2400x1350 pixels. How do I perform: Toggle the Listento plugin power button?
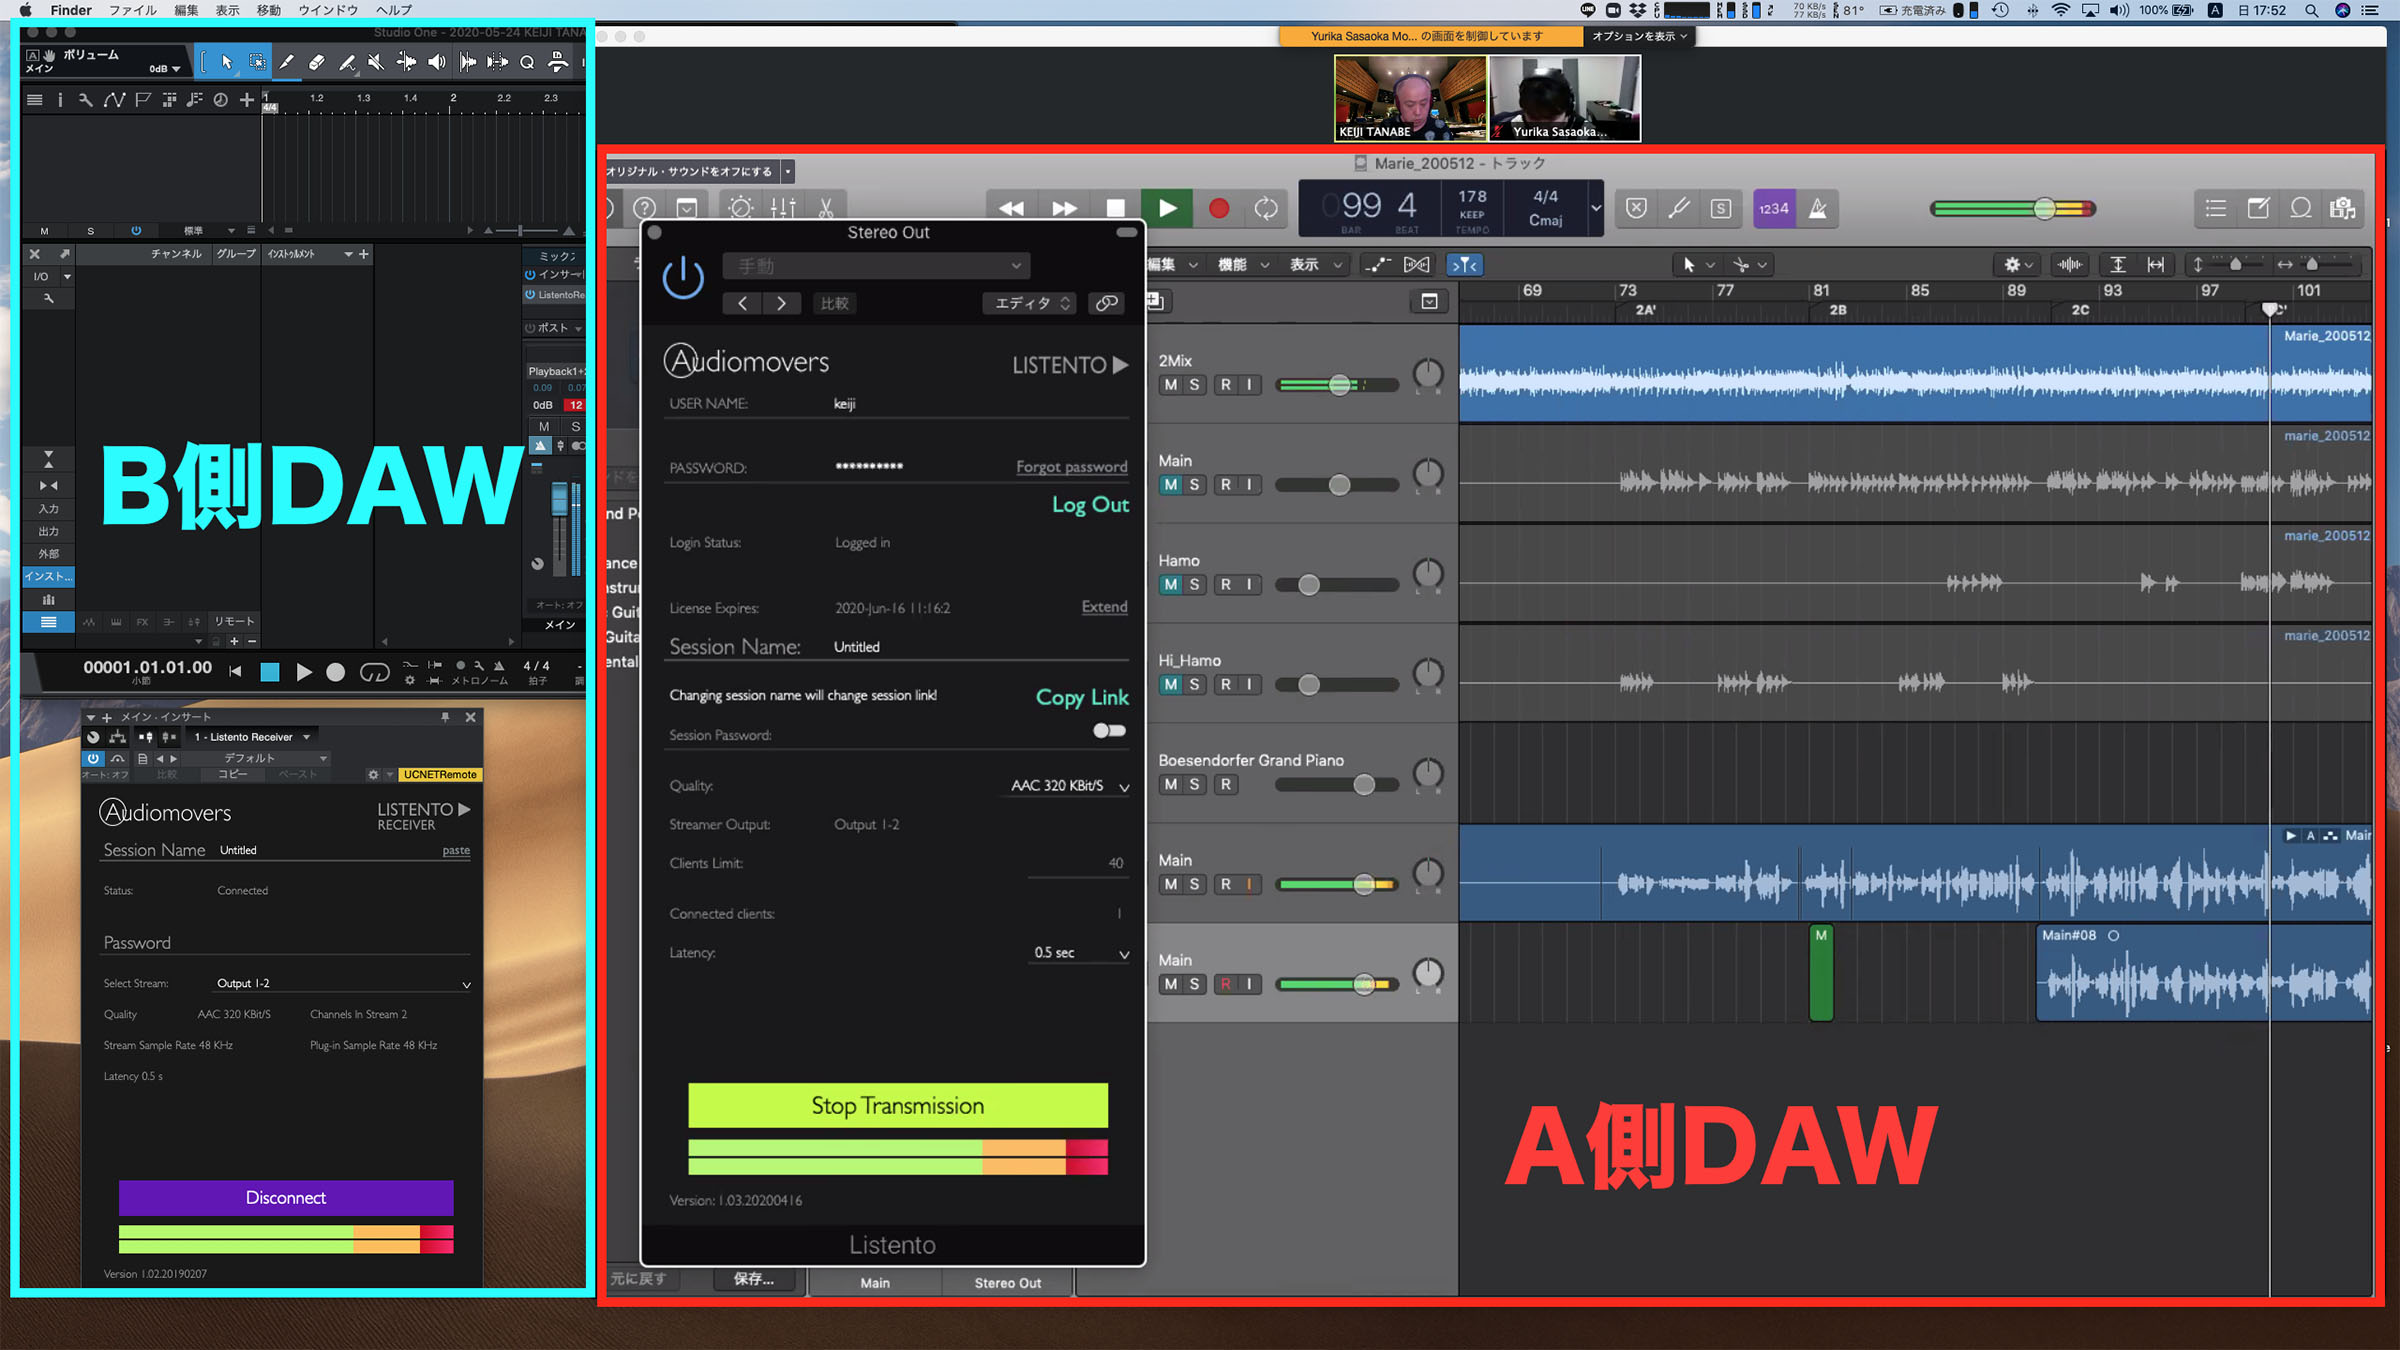[x=683, y=276]
